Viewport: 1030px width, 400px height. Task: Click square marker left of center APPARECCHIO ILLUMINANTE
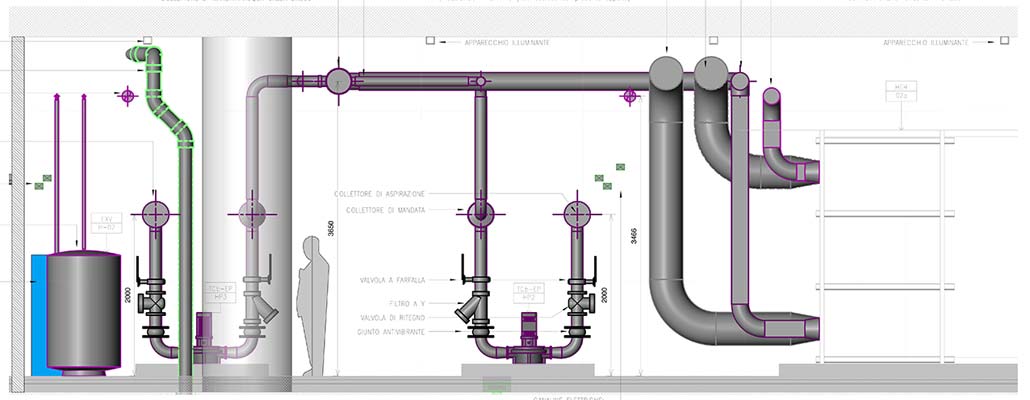(x=430, y=42)
